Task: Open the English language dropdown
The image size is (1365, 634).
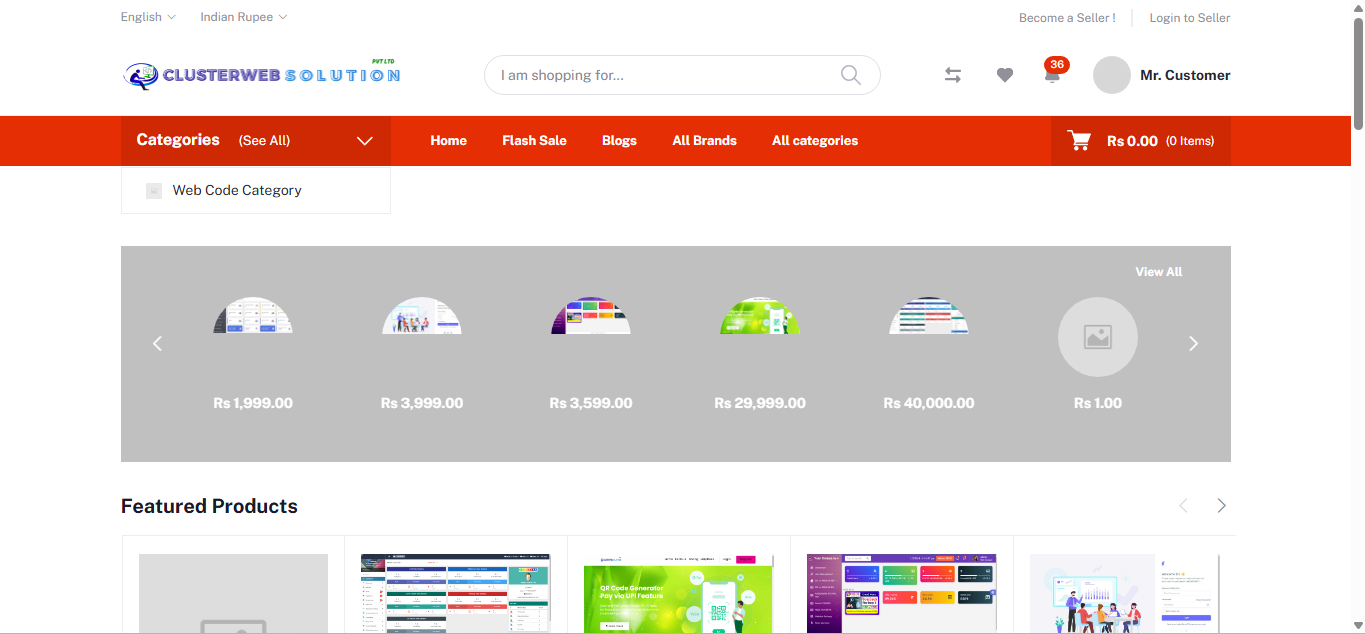Action: 148,17
